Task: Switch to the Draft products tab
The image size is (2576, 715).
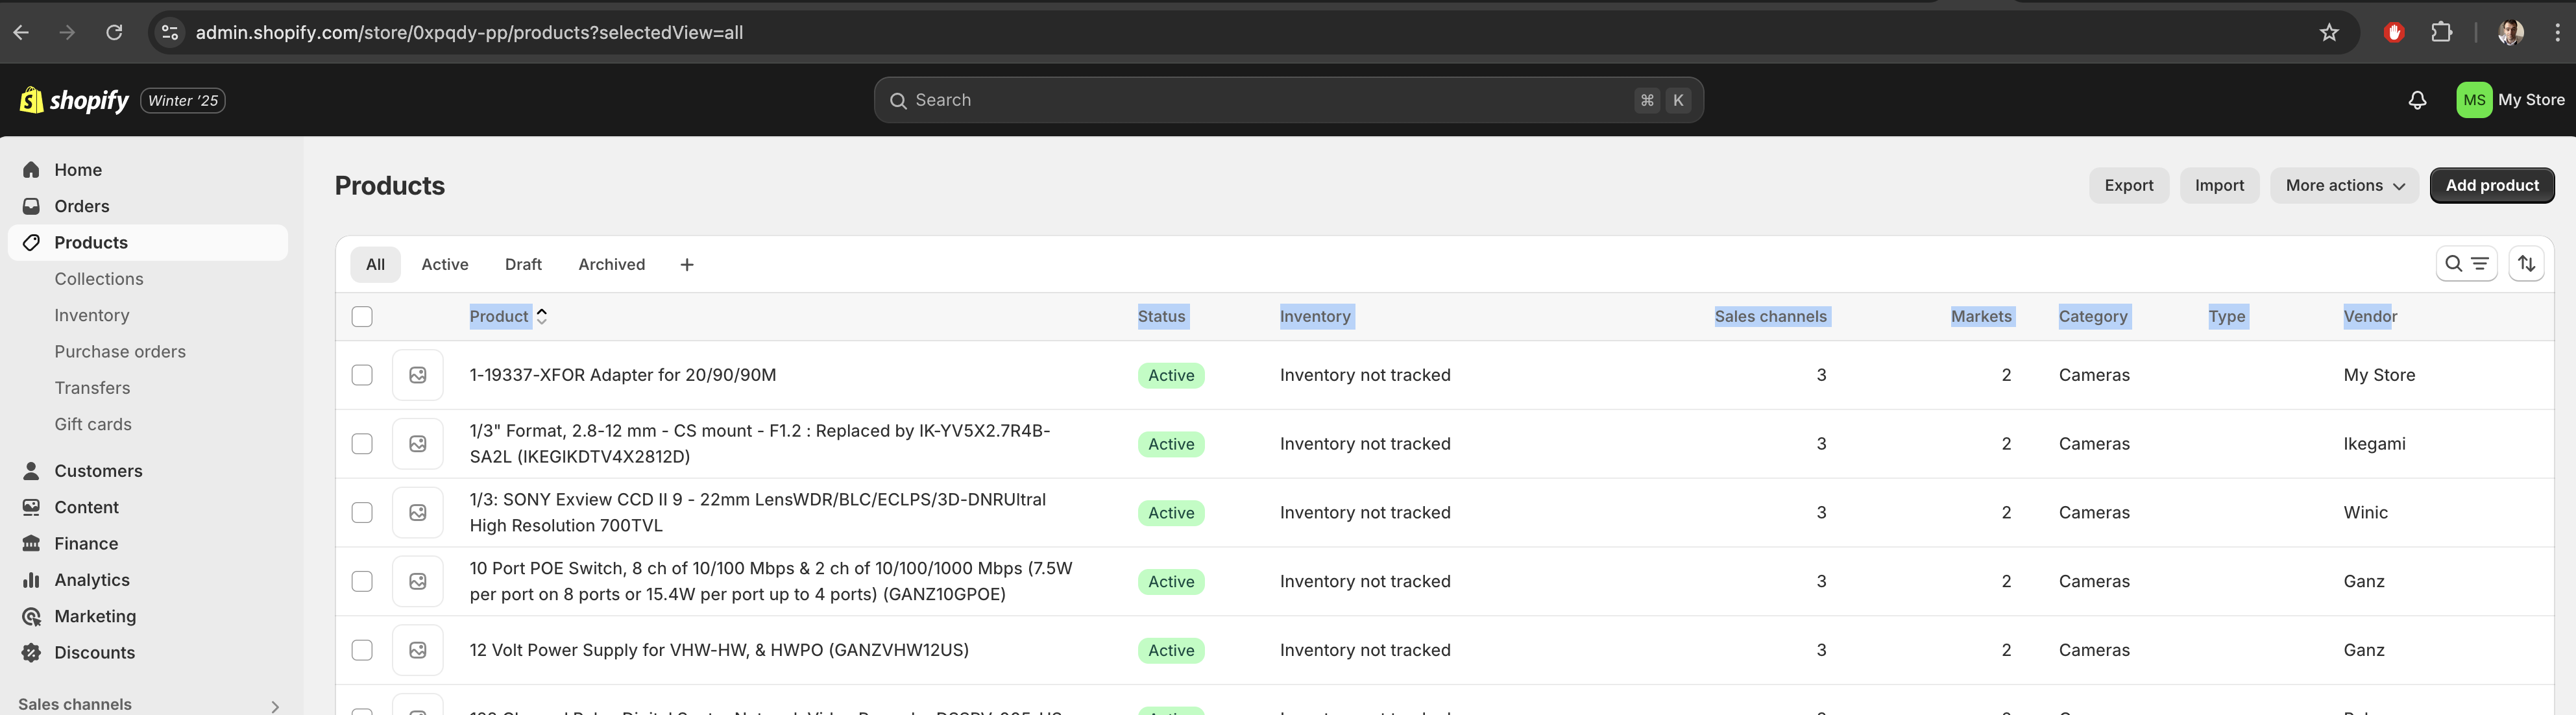Action: pyautogui.click(x=523, y=264)
